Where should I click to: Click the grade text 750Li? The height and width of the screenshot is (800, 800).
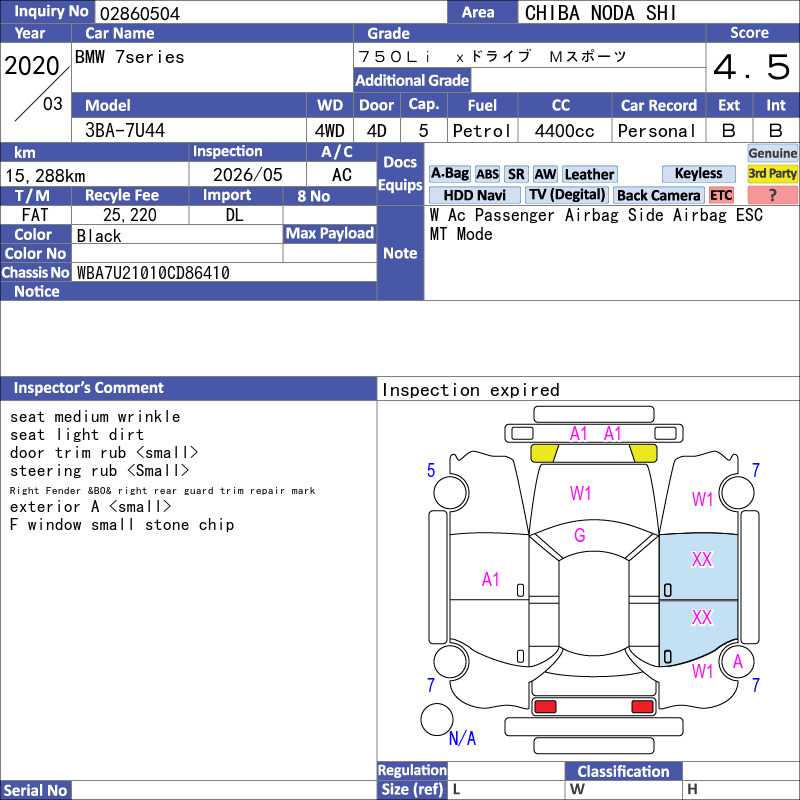(x=394, y=56)
